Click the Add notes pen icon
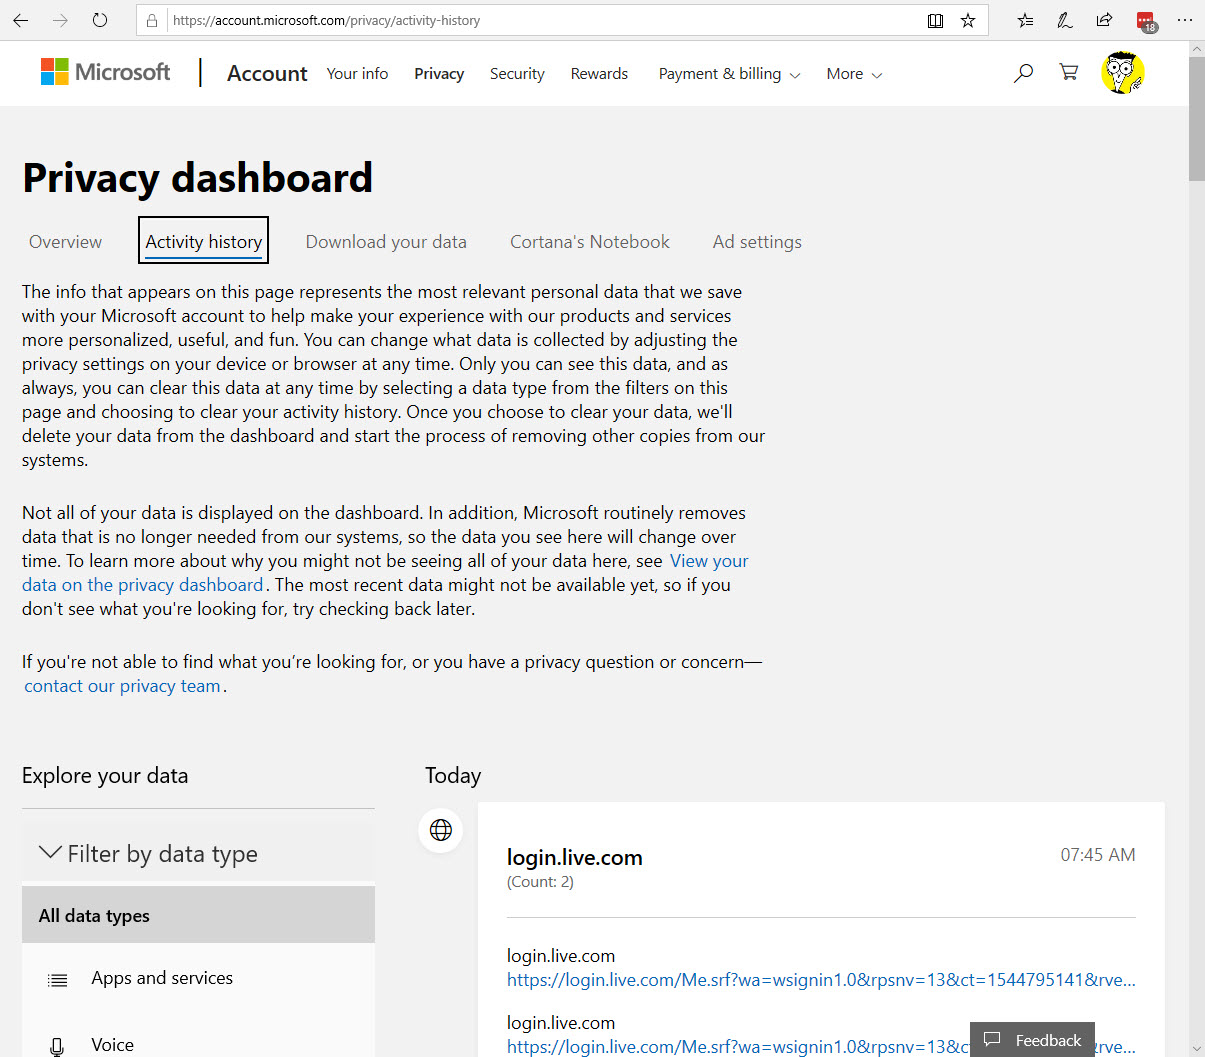 1065,20
